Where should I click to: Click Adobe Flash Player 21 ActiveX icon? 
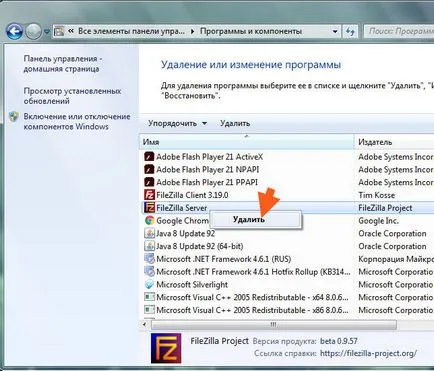[x=149, y=157]
